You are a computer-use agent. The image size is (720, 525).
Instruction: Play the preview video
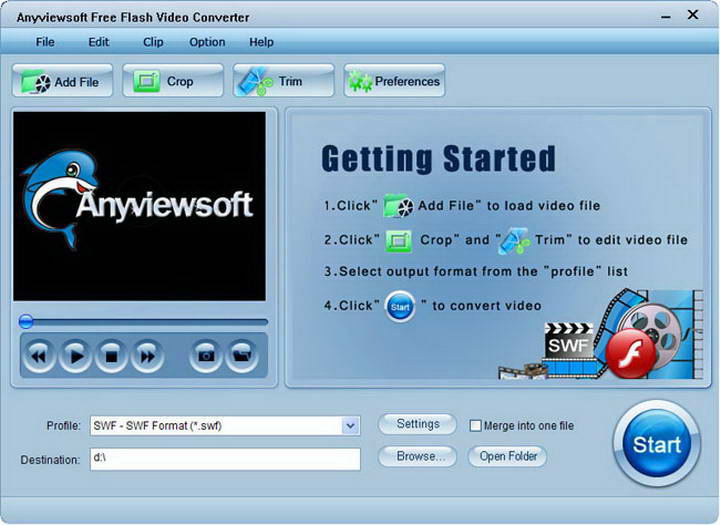pyautogui.click(x=75, y=356)
